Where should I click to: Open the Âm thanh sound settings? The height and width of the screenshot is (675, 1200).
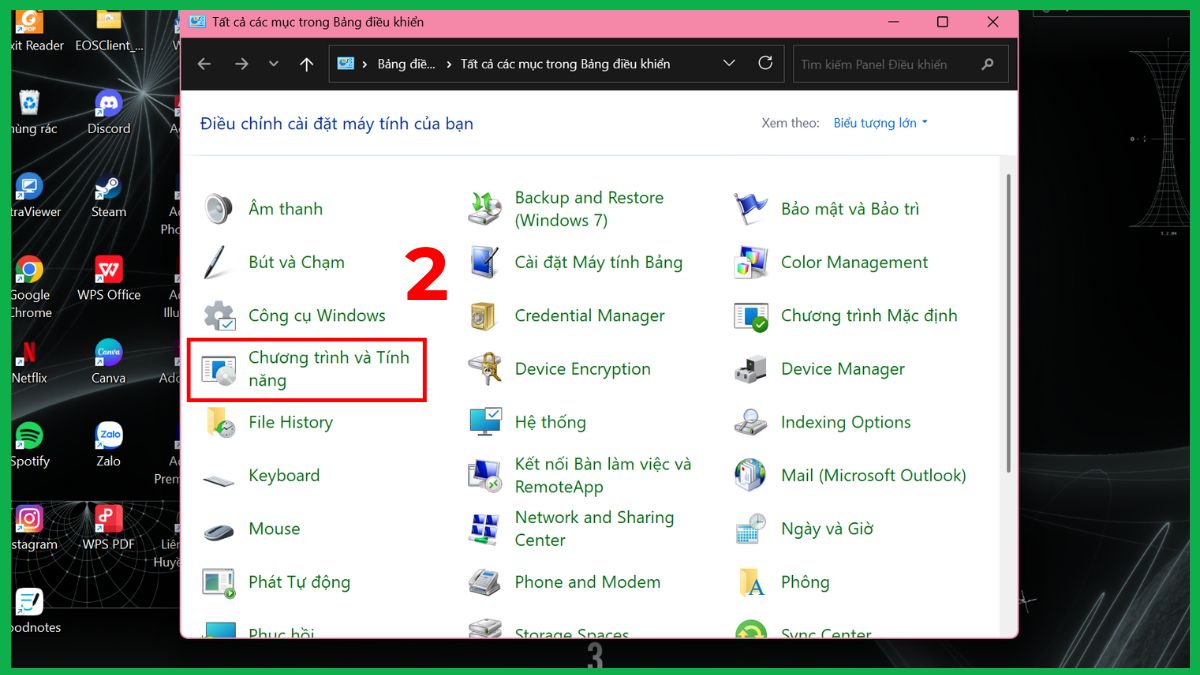(x=285, y=208)
